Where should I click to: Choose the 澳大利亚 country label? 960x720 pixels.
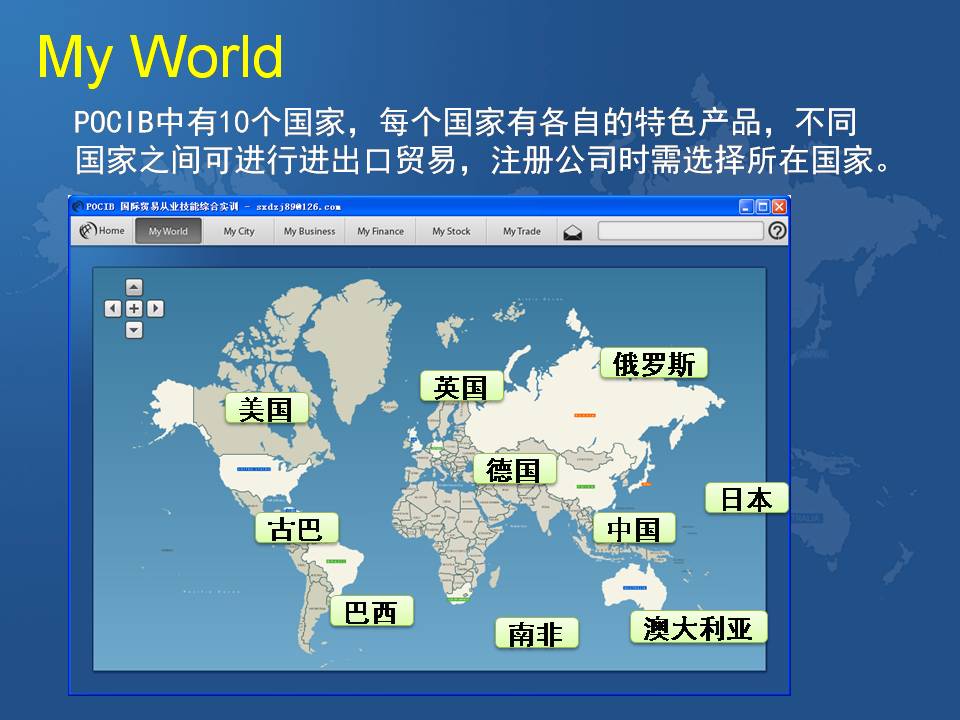698,627
